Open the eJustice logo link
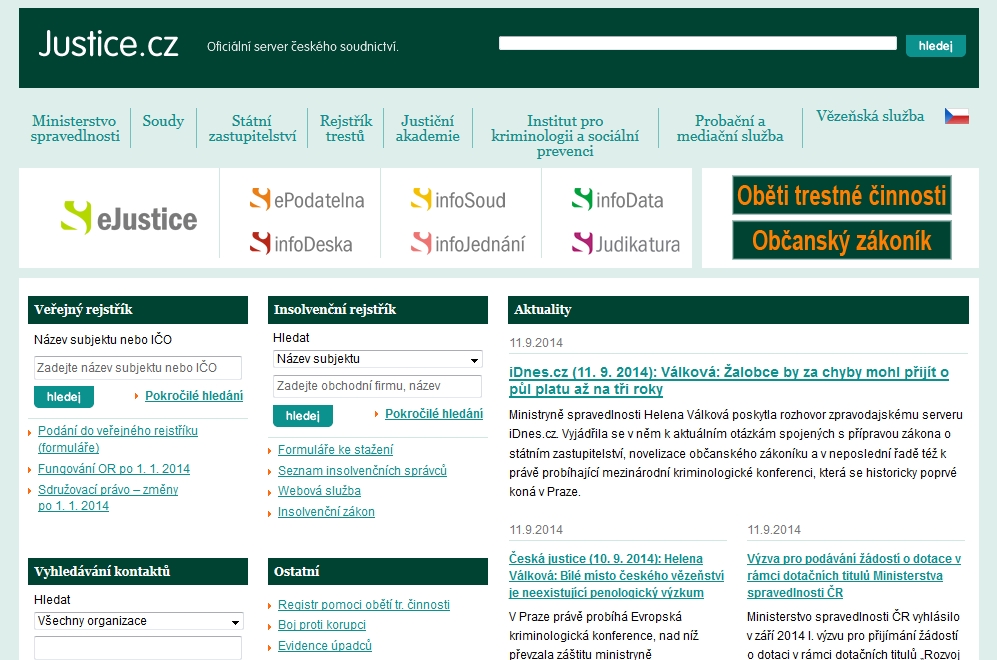 pos(129,218)
